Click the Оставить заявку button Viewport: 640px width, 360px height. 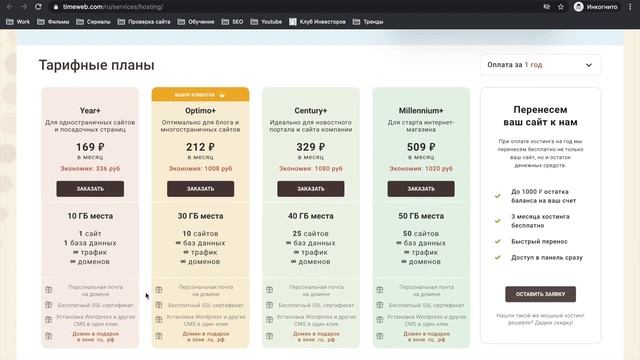[540, 294]
